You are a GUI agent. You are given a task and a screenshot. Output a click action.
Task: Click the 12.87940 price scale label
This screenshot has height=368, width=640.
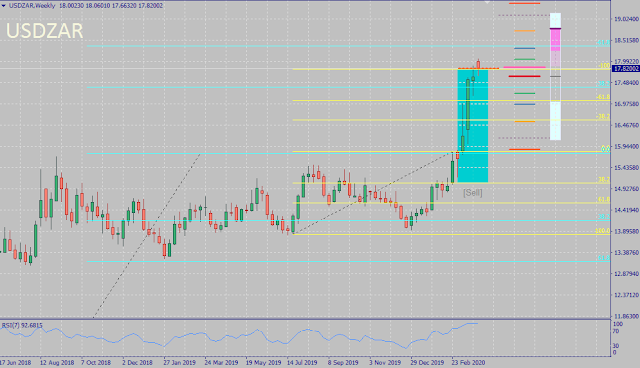[627, 274]
